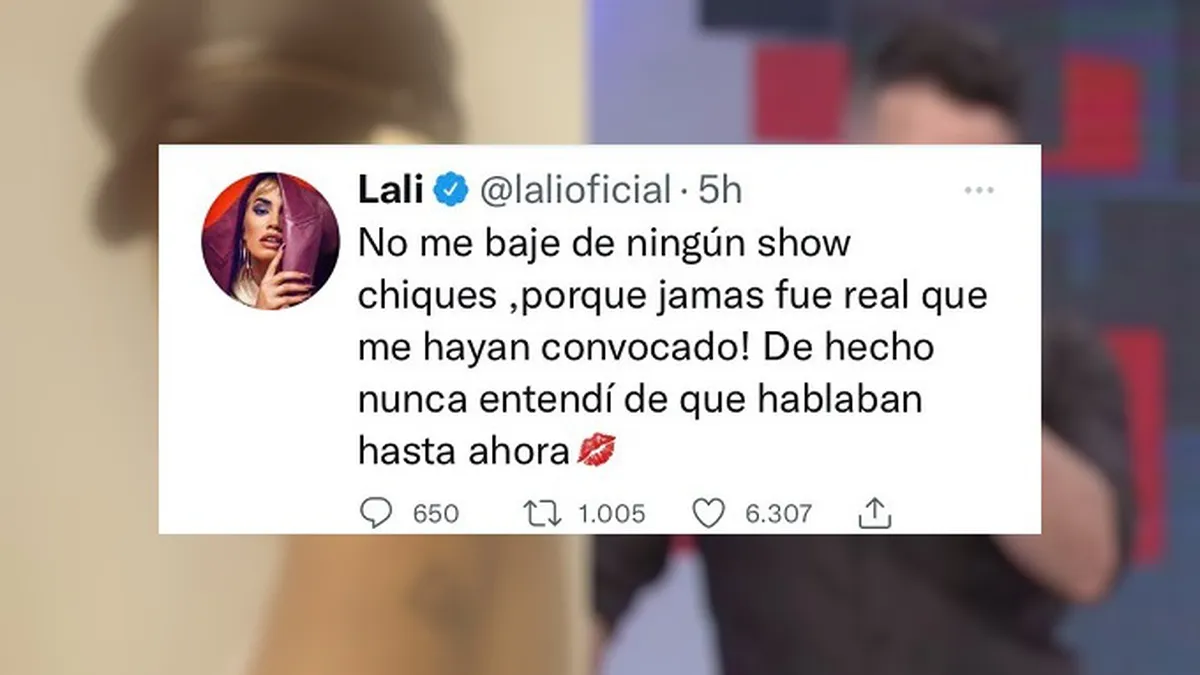The width and height of the screenshot is (1200, 675).
Task: Like the tweet with the heart icon
Action: click(x=708, y=513)
